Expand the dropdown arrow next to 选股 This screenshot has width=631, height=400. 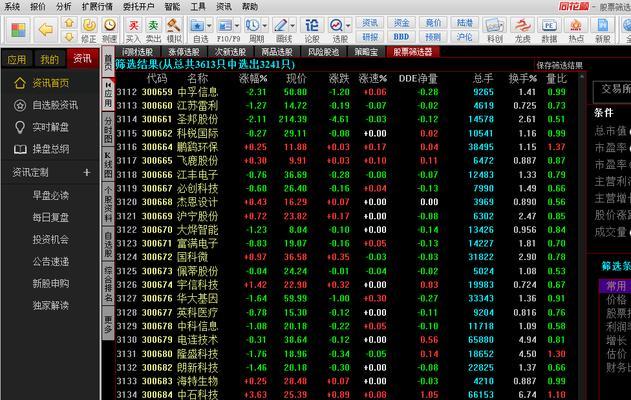click(x=348, y=26)
